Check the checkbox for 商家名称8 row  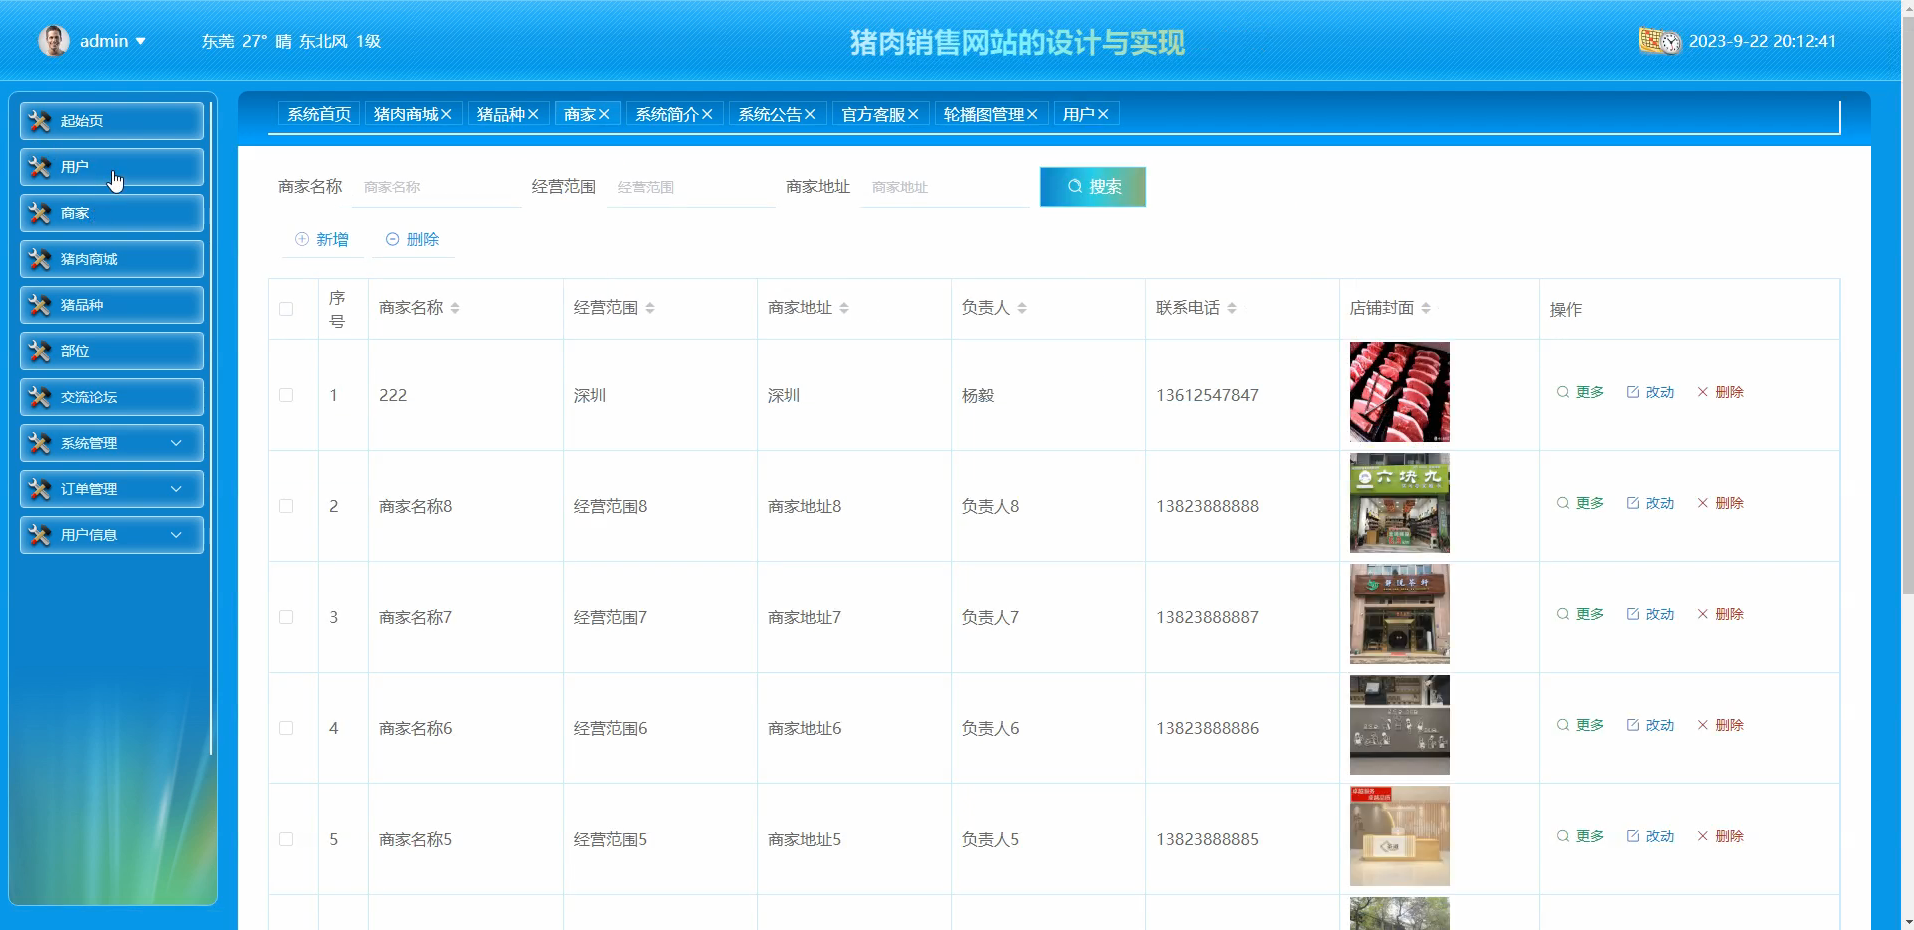coord(286,506)
